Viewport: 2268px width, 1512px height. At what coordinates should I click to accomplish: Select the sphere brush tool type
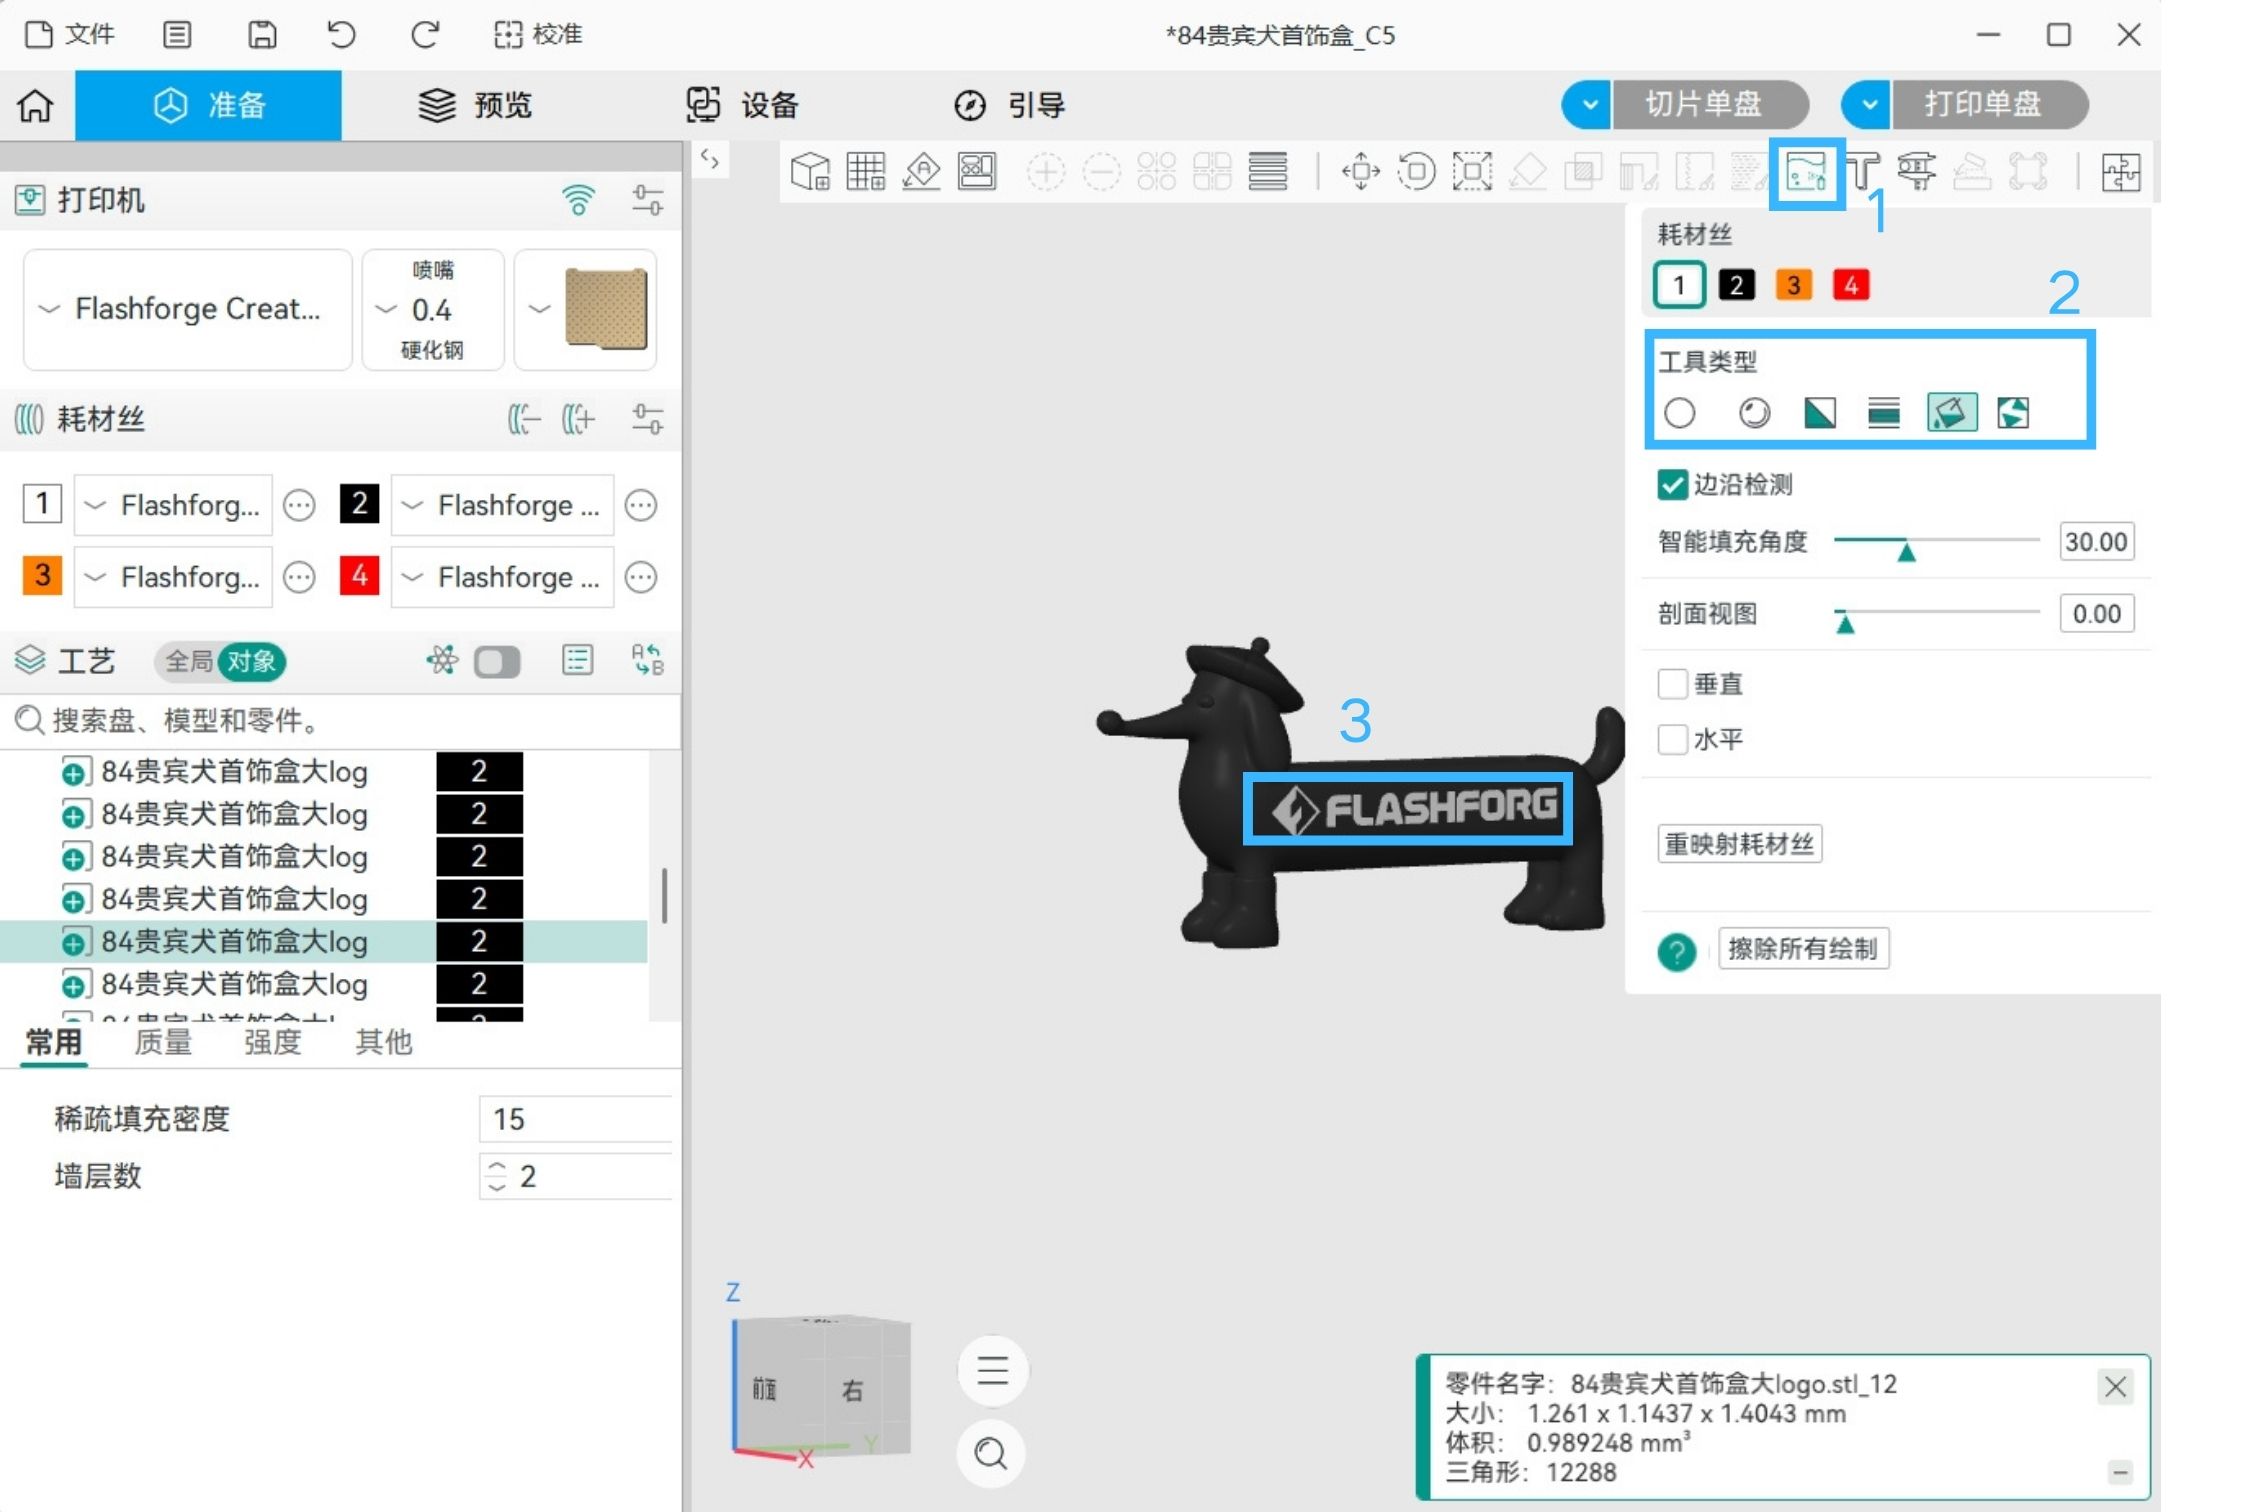click(1754, 413)
